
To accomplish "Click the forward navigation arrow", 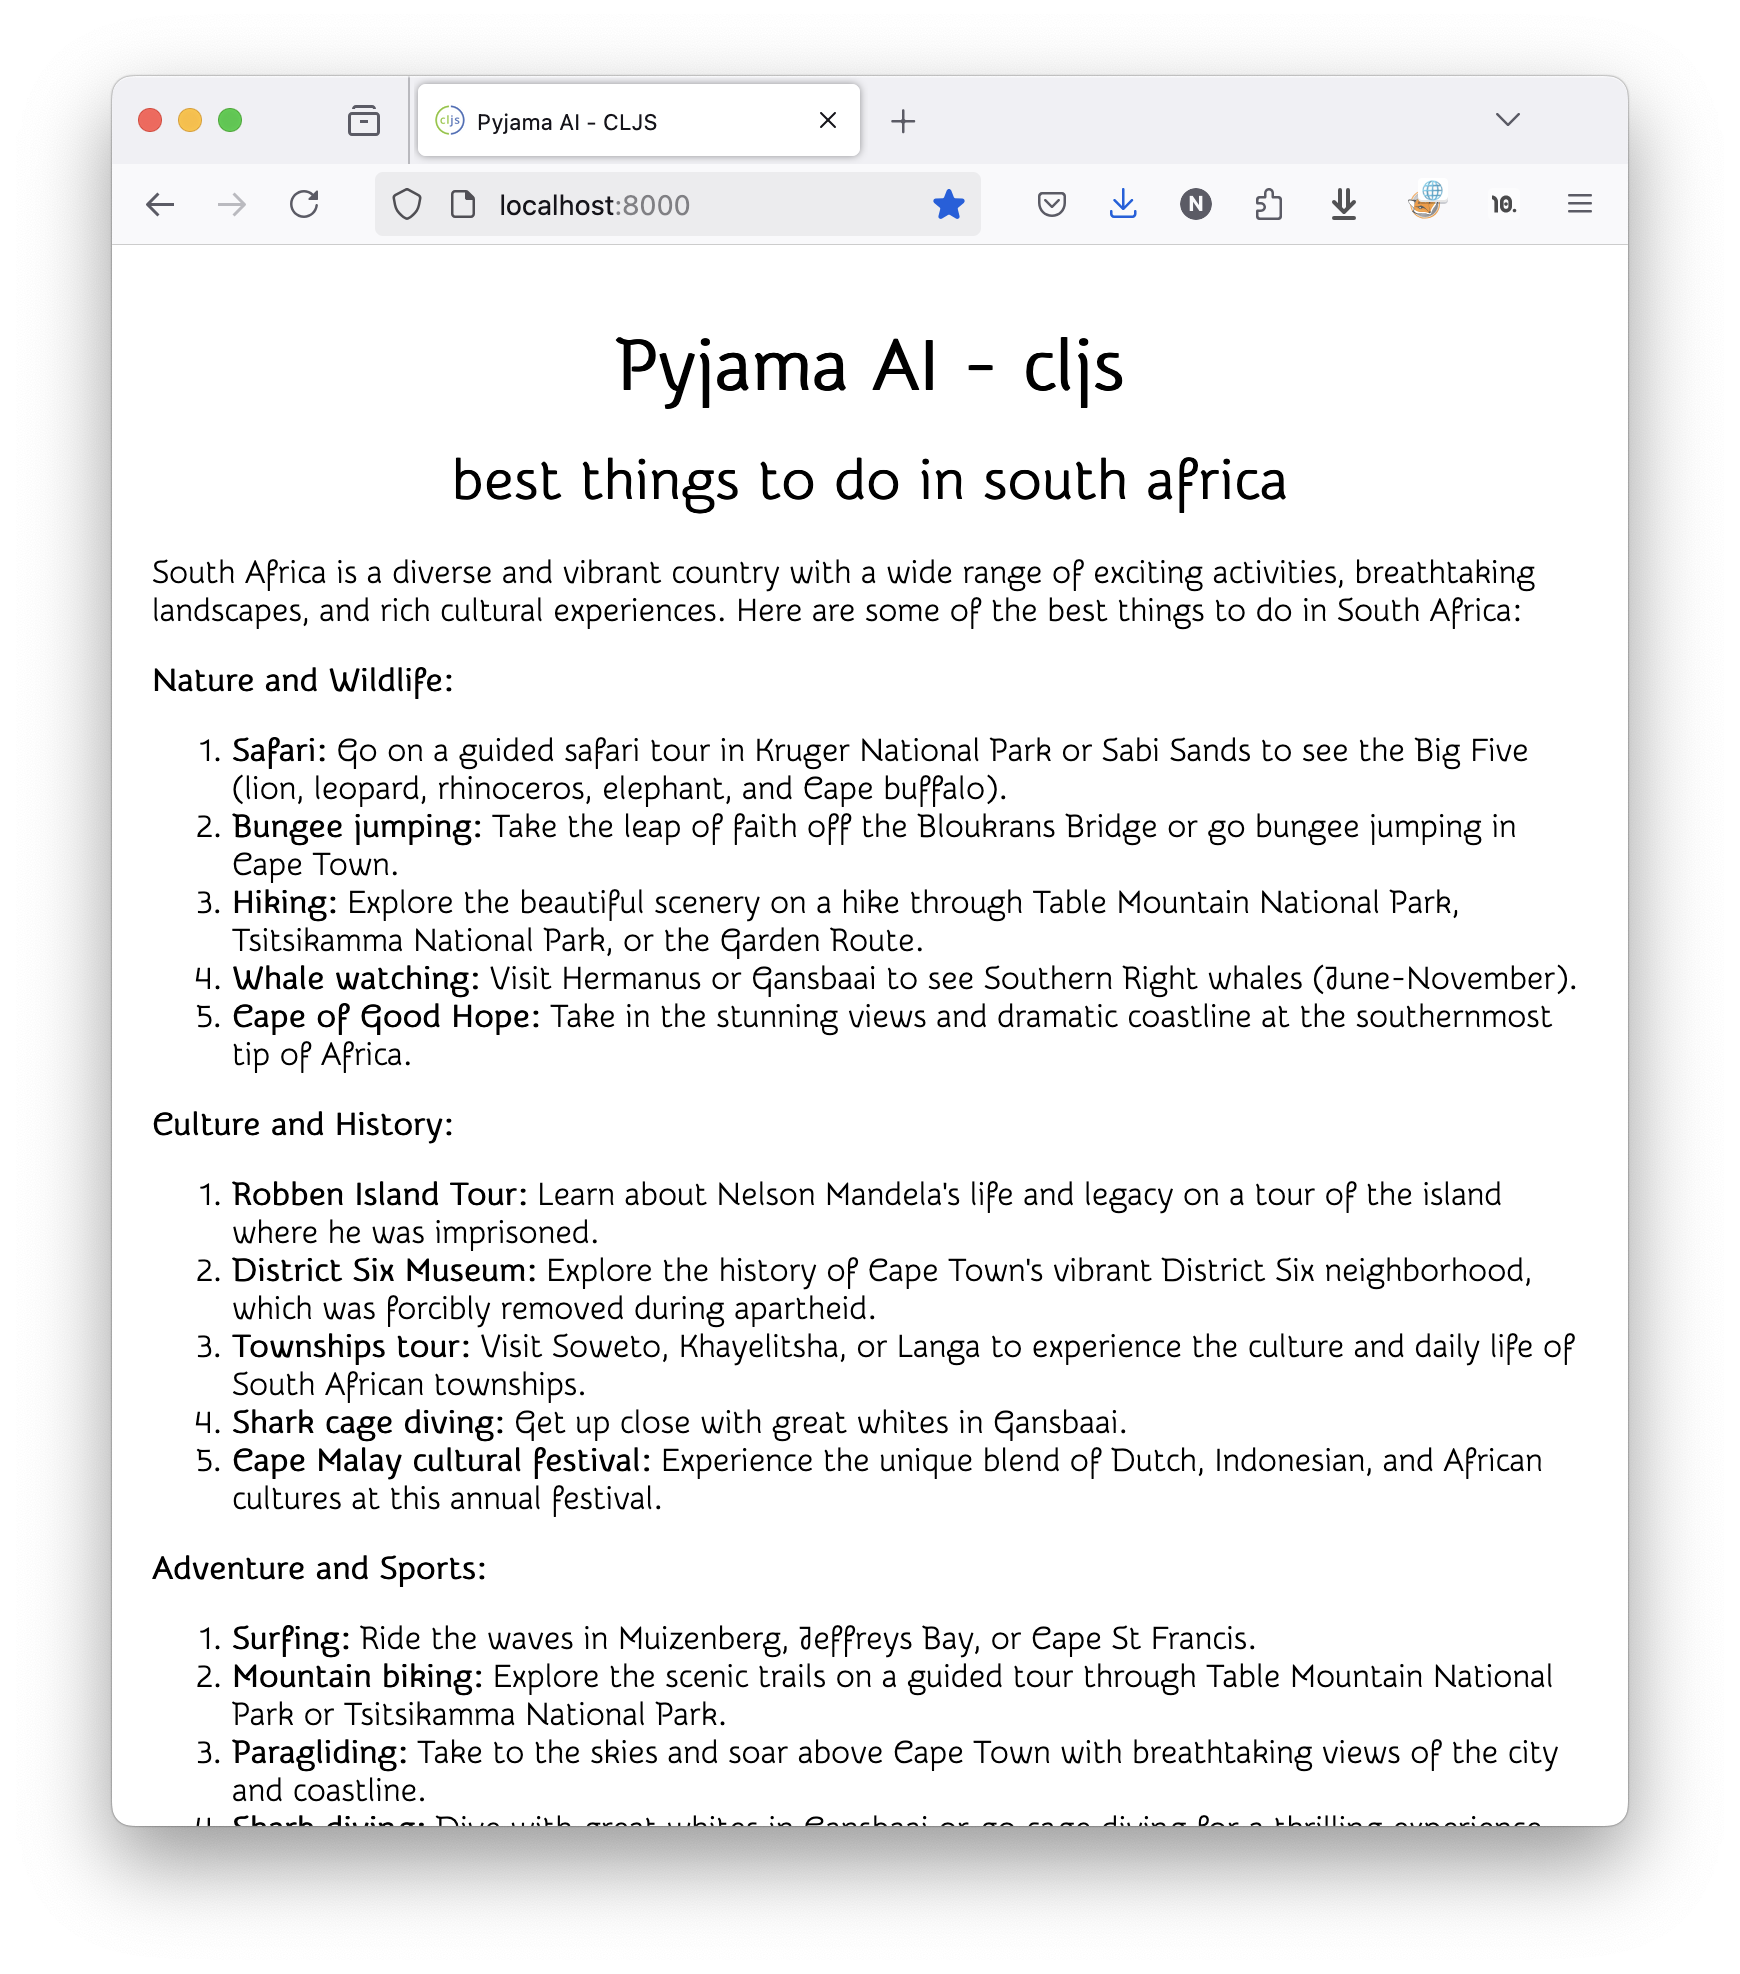I will [x=232, y=205].
